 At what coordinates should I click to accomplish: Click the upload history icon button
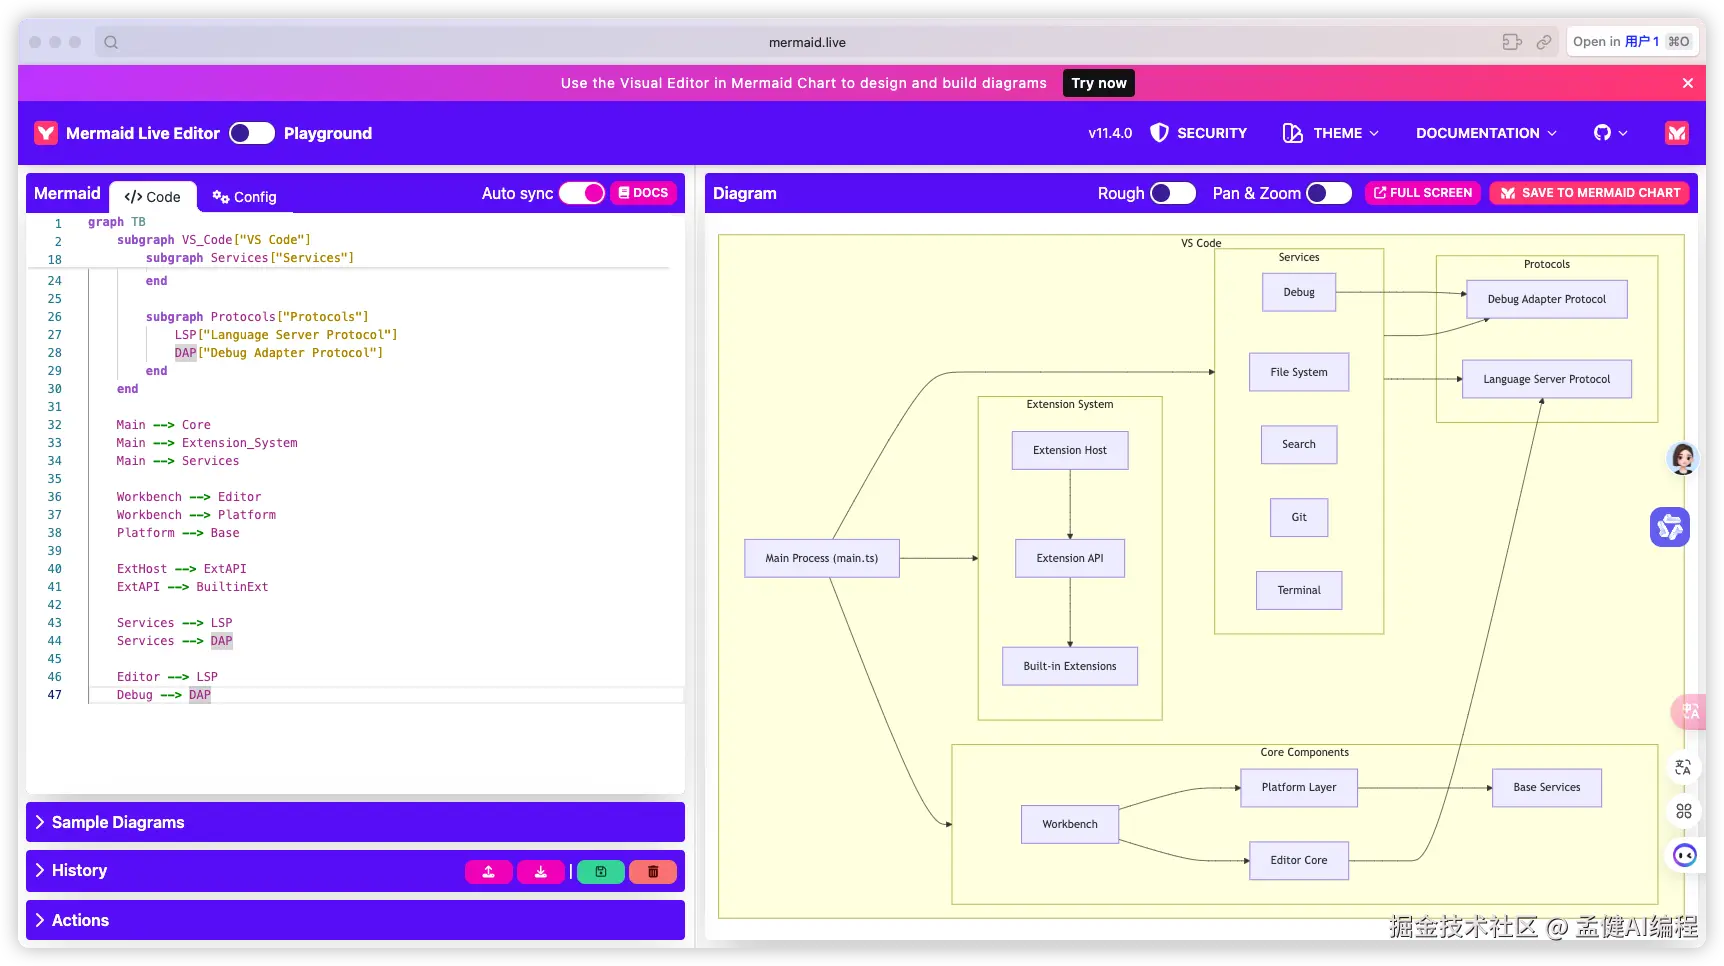489,872
